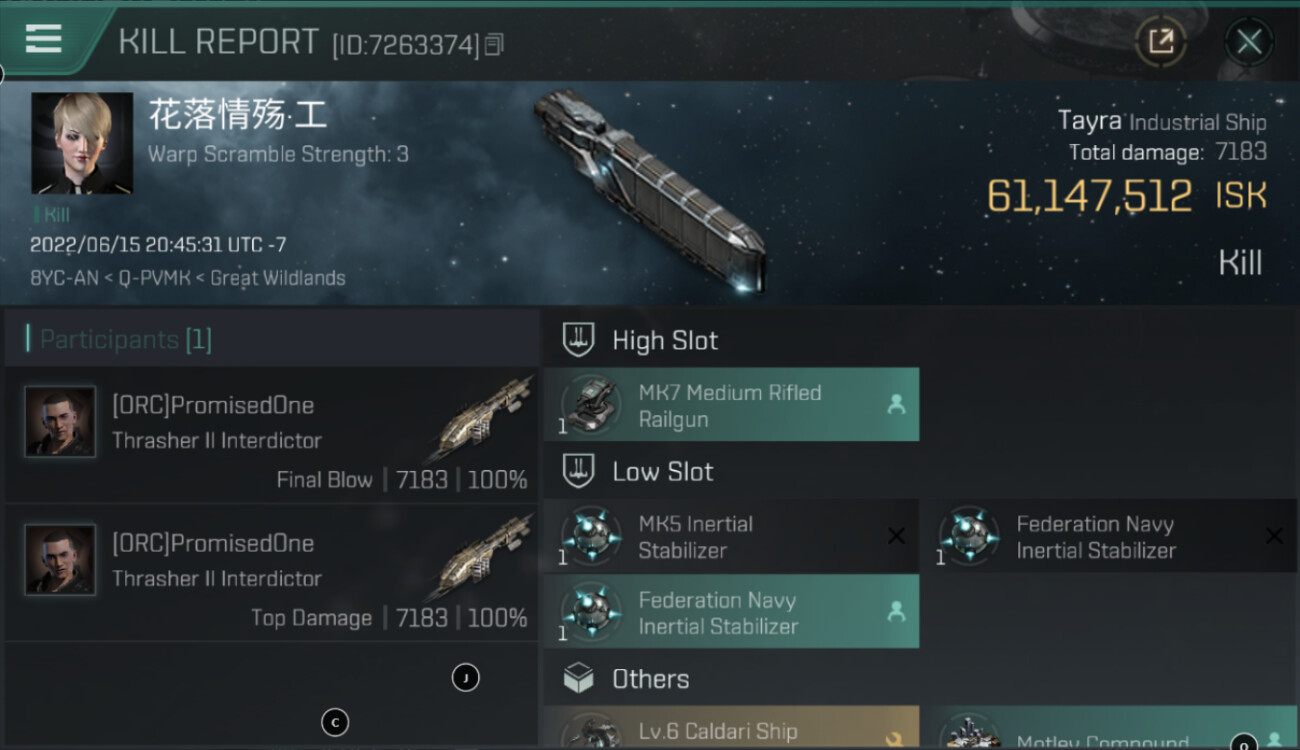Click the Participants header tab
This screenshot has height=750, width=1300.
click(125, 340)
